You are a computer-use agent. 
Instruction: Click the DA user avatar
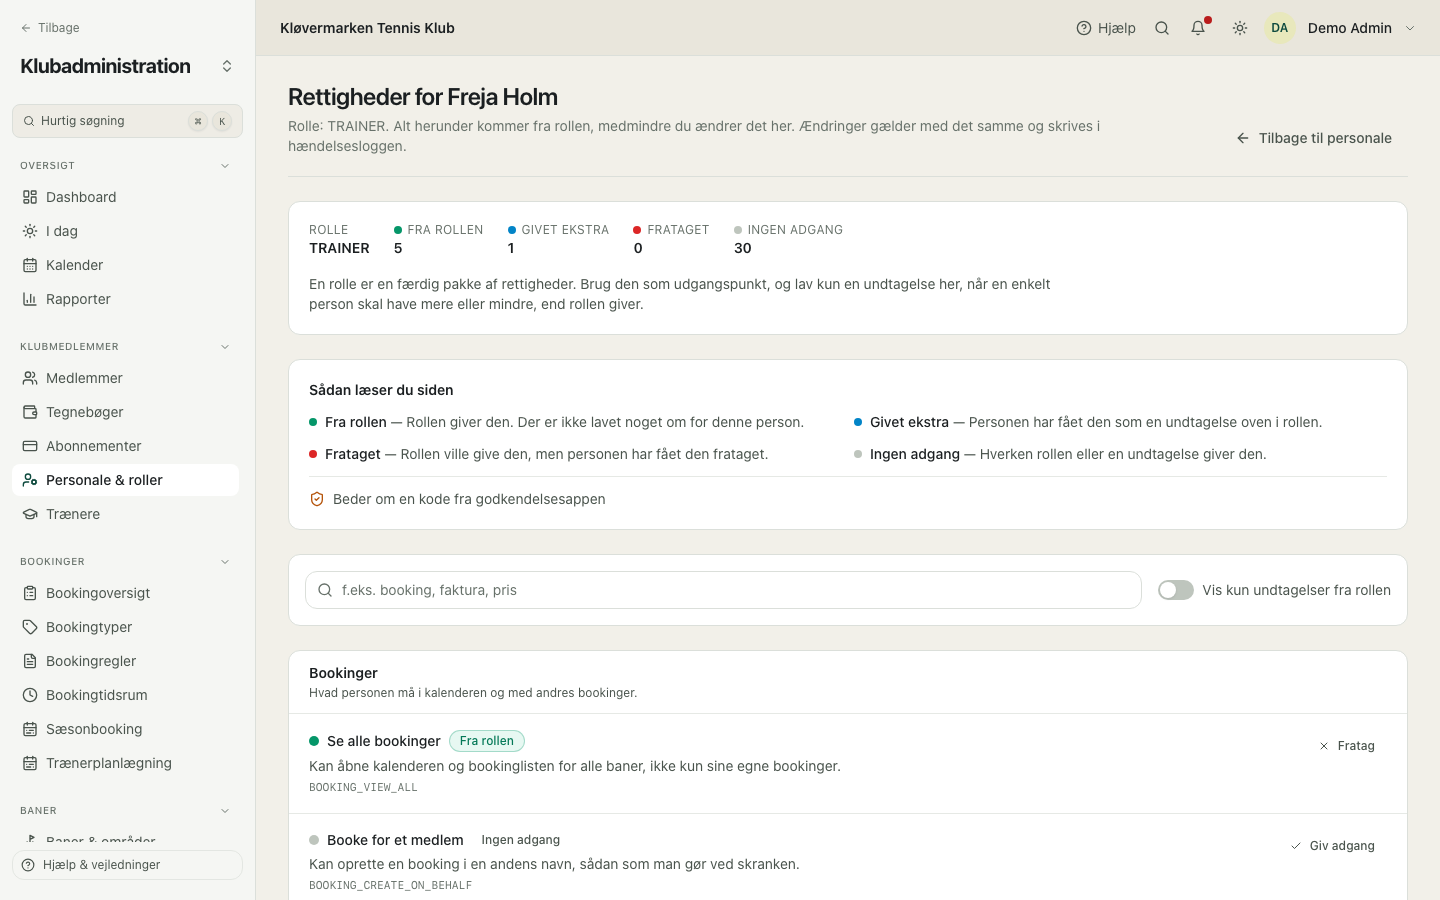[1280, 28]
